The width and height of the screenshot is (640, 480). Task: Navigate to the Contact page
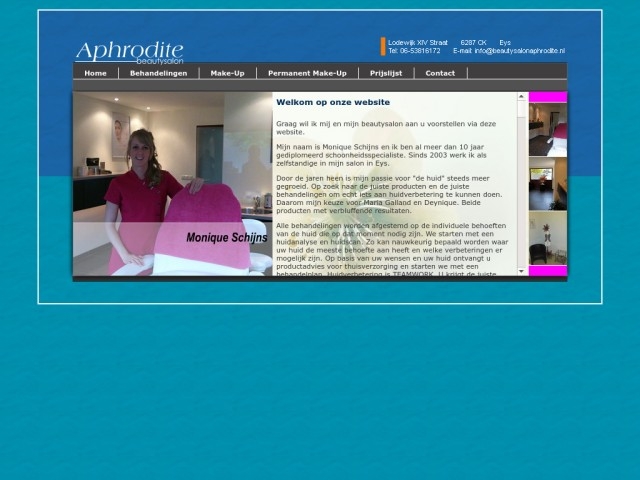click(x=440, y=73)
